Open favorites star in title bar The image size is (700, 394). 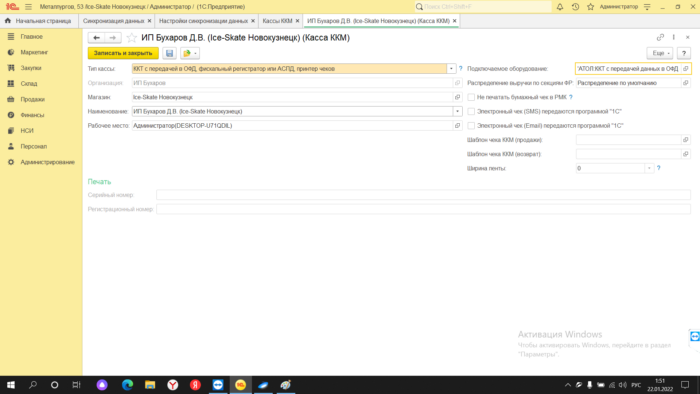[591, 7]
